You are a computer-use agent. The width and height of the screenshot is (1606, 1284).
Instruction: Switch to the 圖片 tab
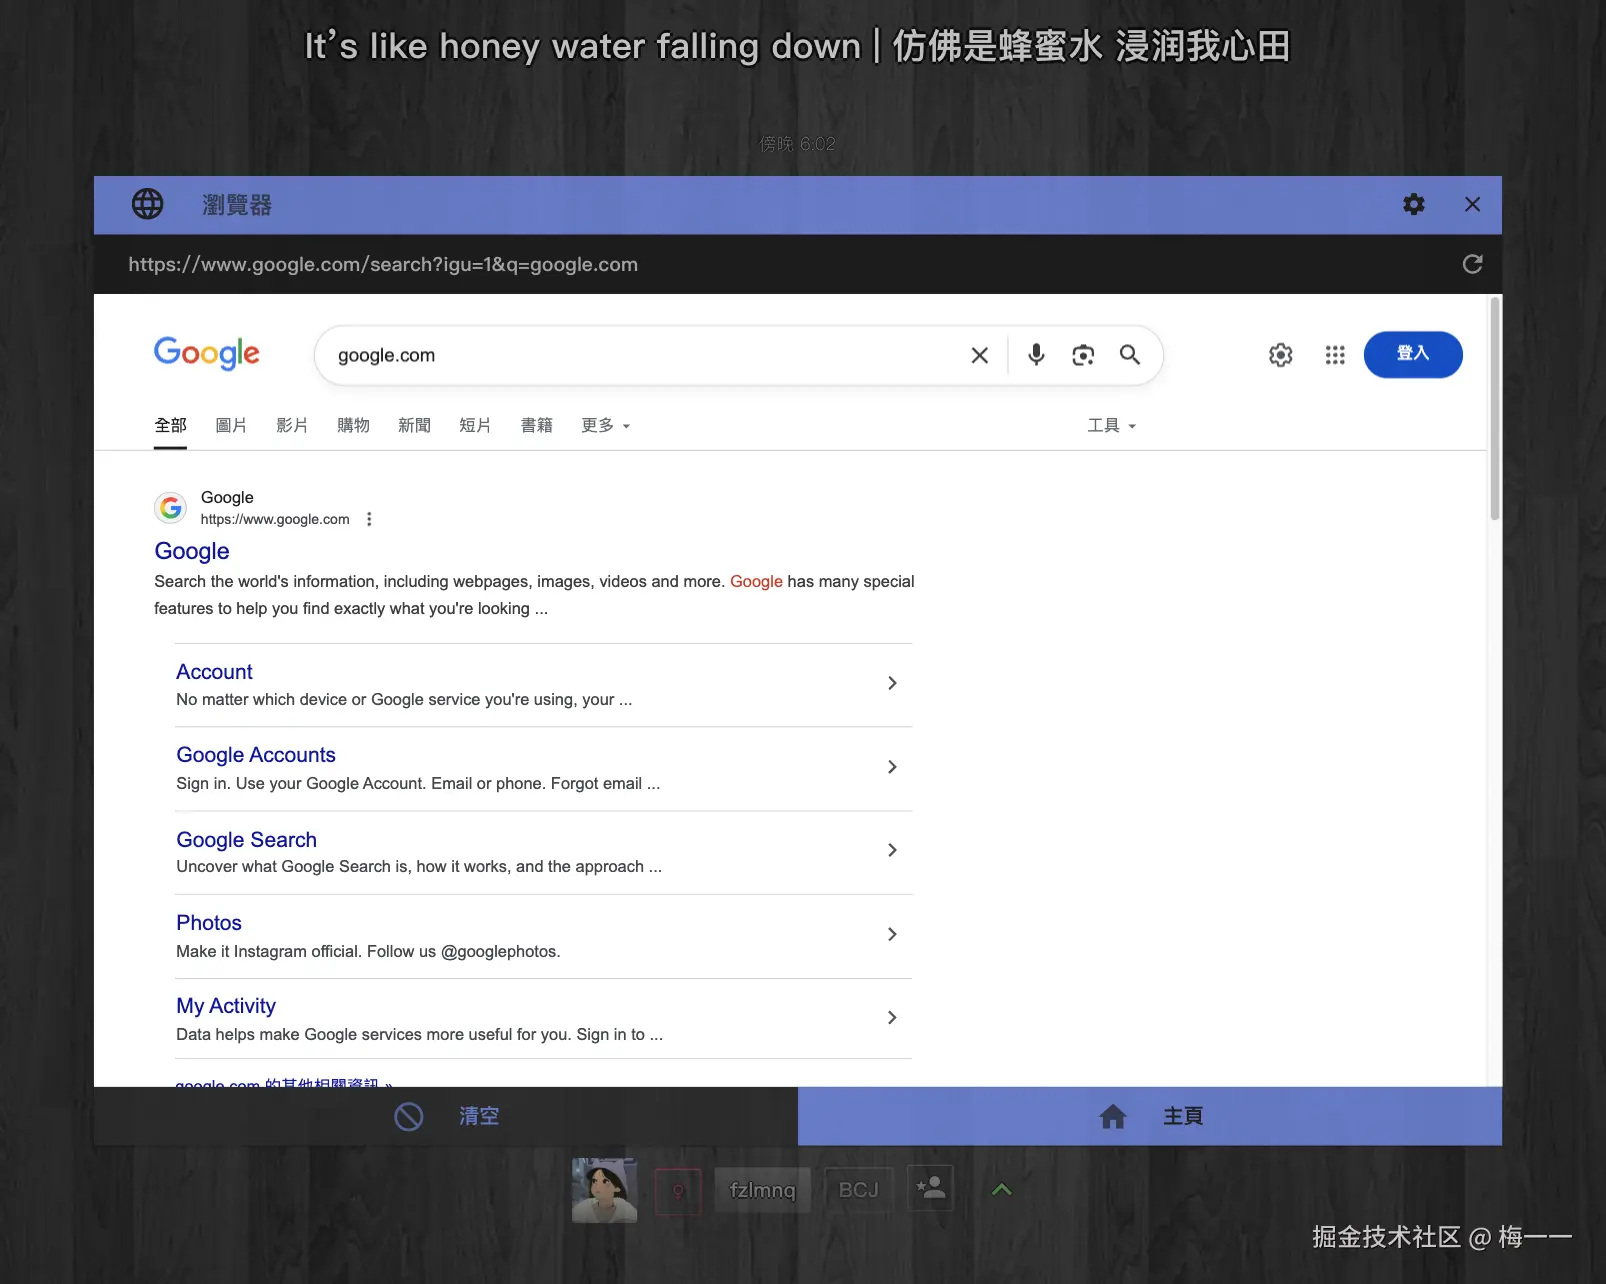[231, 426]
